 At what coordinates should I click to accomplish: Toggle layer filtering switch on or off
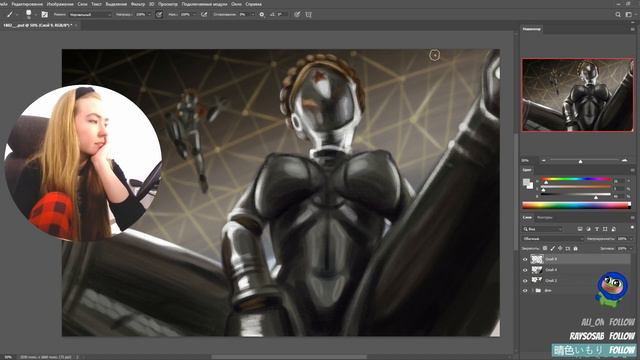tap(632, 227)
